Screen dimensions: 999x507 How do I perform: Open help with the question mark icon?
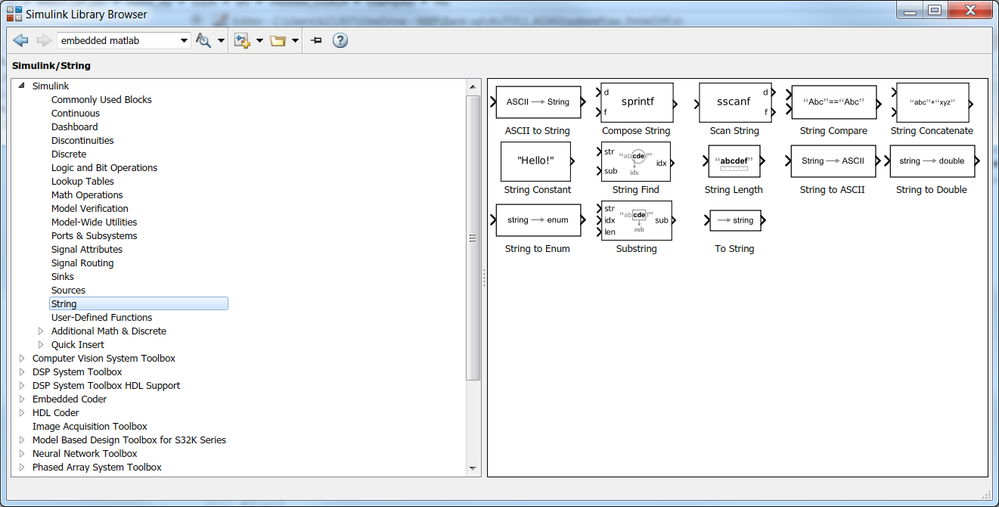(x=340, y=41)
